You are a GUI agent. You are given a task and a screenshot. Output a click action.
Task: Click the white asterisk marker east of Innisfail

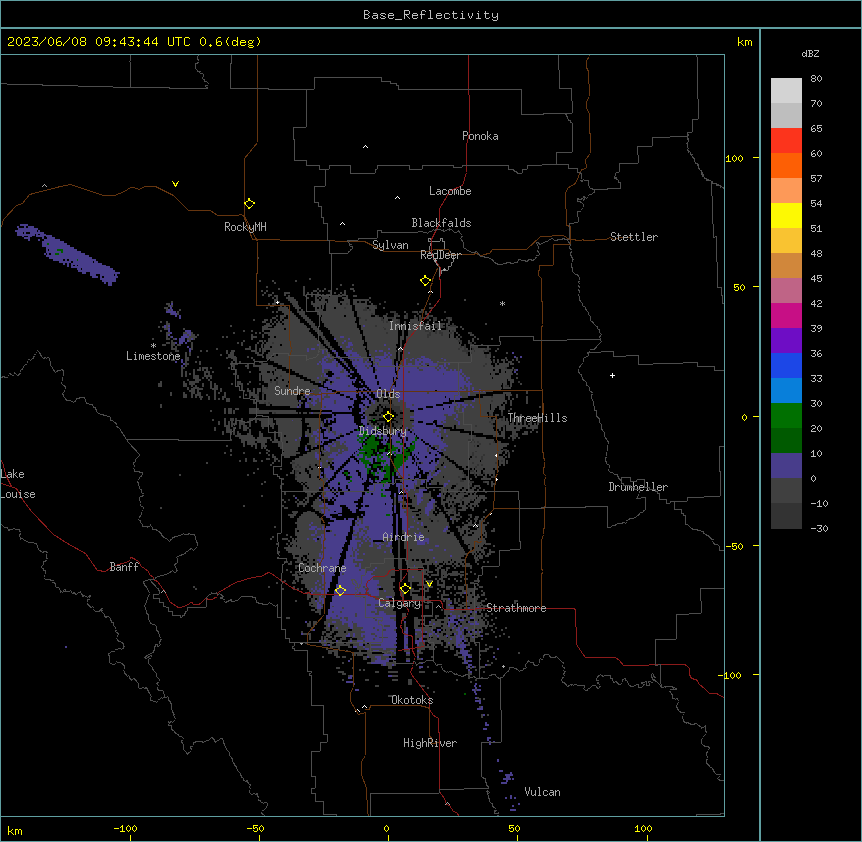[502, 303]
